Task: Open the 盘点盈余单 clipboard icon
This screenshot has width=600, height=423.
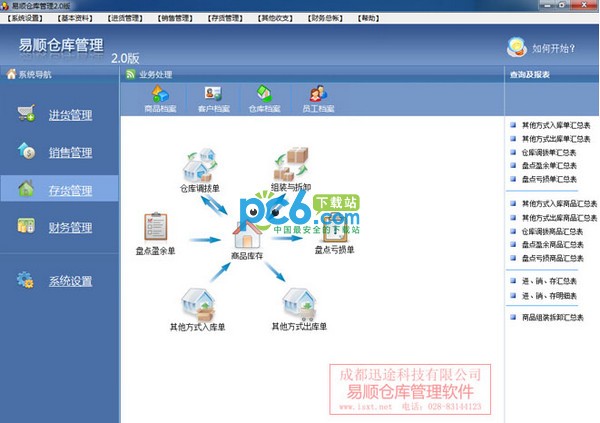Action: [155, 227]
